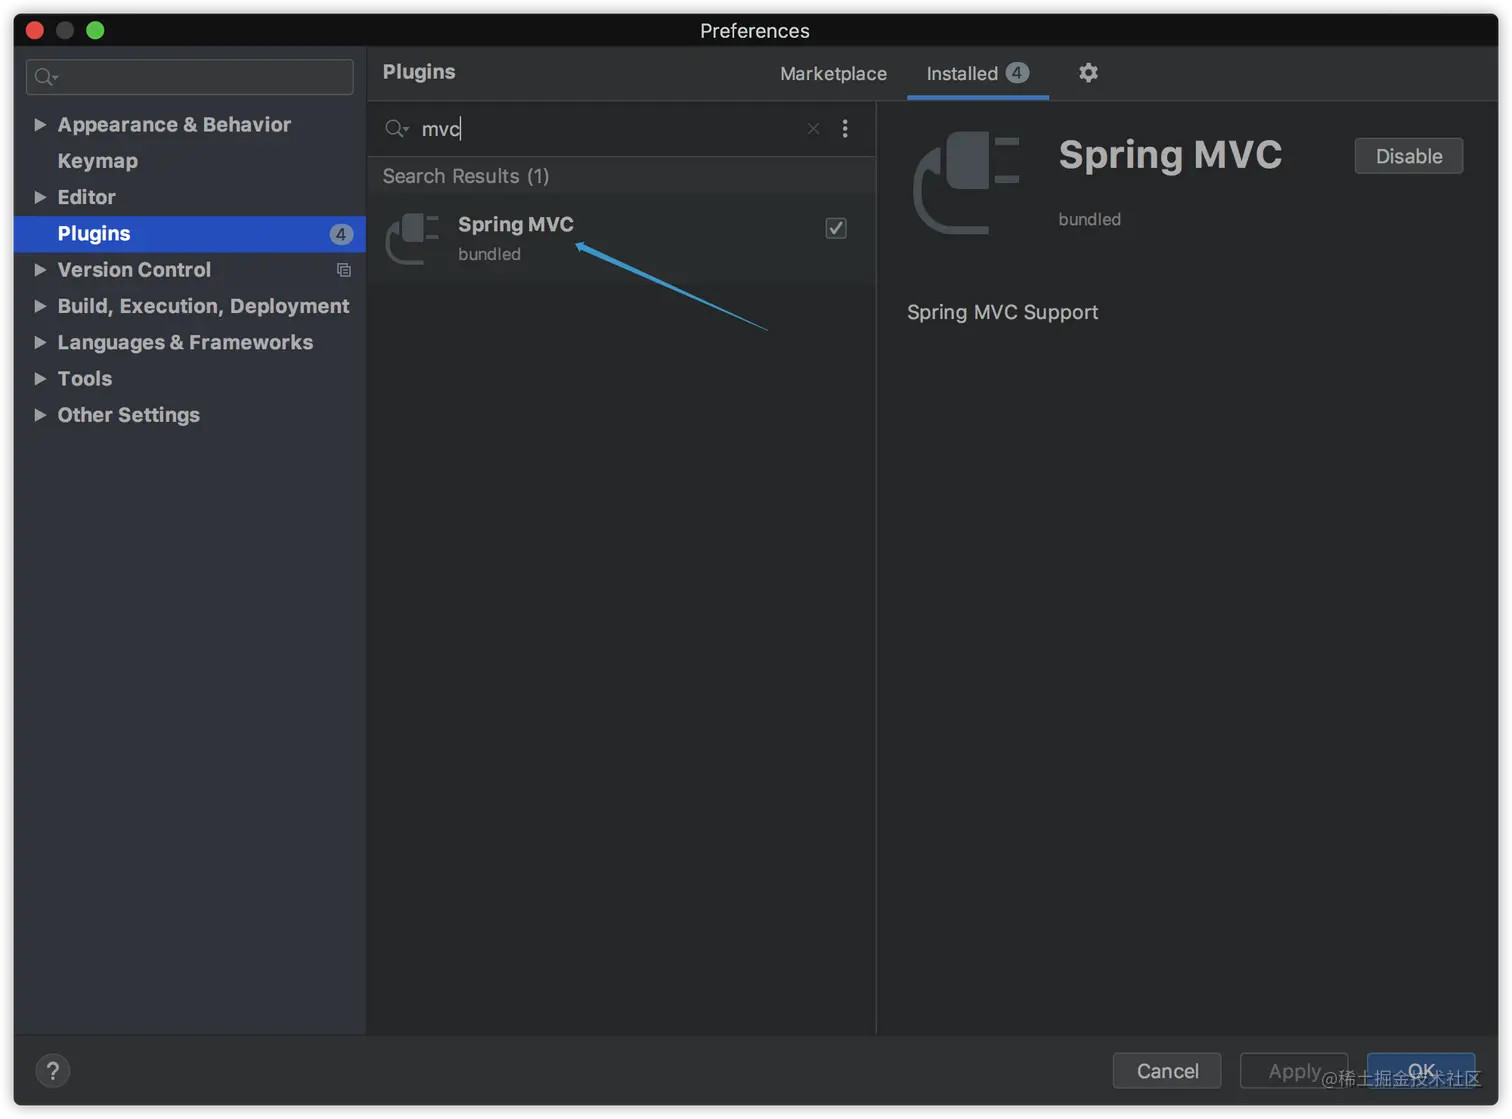Click the Version Control project-level settings icon
This screenshot has height=1119, width=1512.
344,270
